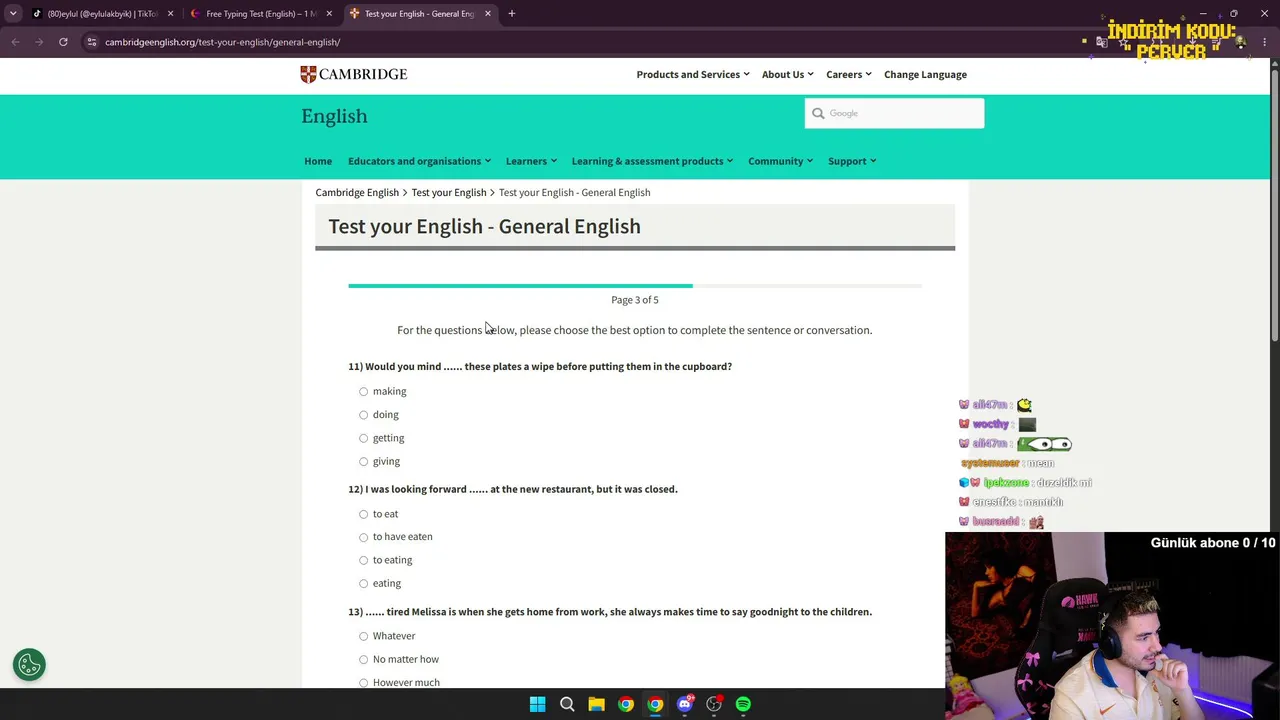Click Change Language in the top menu
Viewport: 1280px width, 720px height.
[x=925, y=74]
